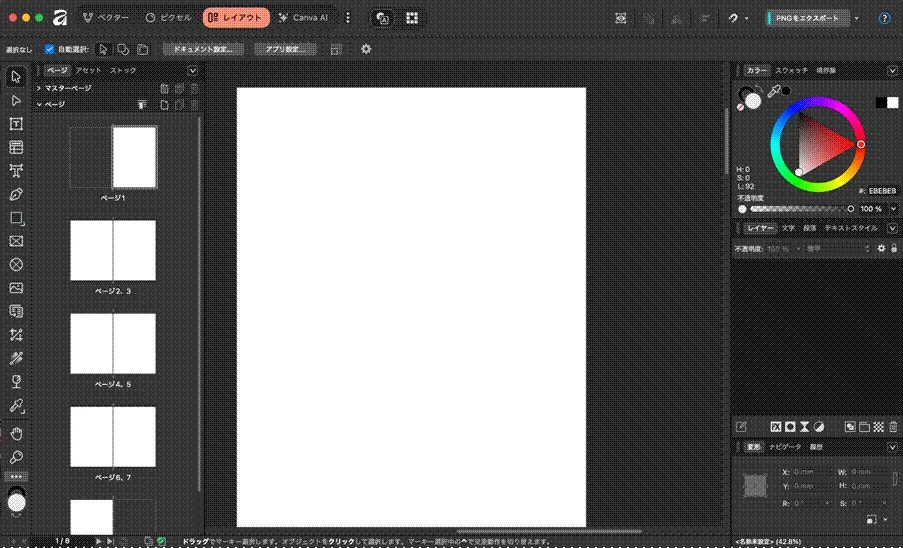The width and height of the screenshot is (903, 548).
Task: Select the Move tool in left toolbar
Action: tap(16, 77)
